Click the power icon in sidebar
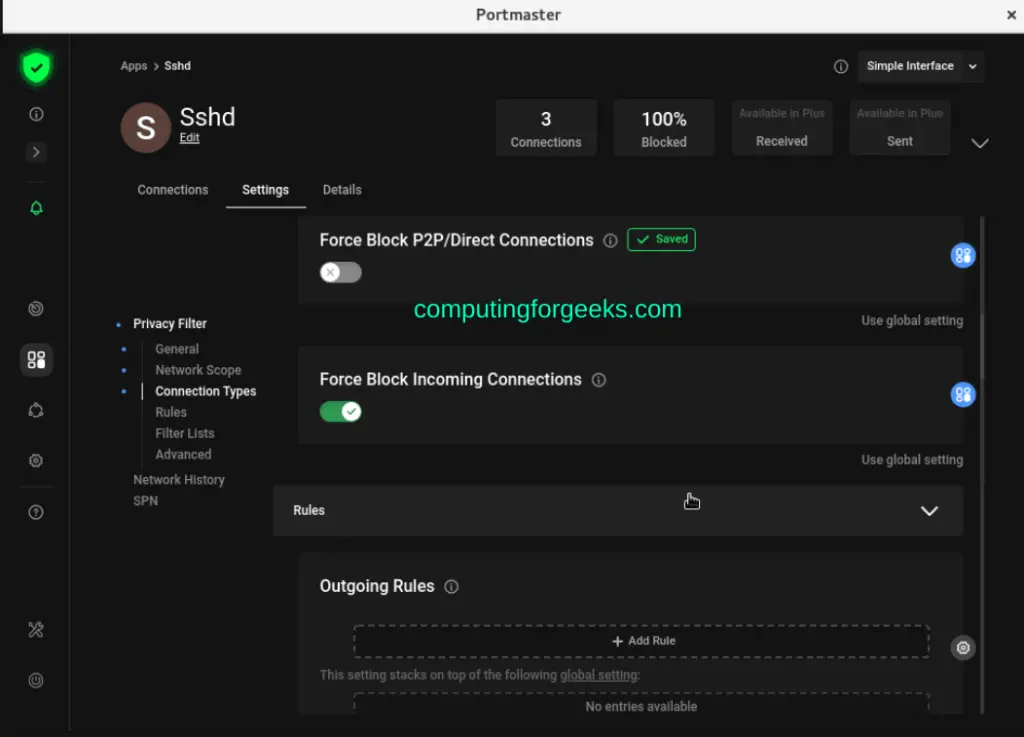 coord(36,681)
